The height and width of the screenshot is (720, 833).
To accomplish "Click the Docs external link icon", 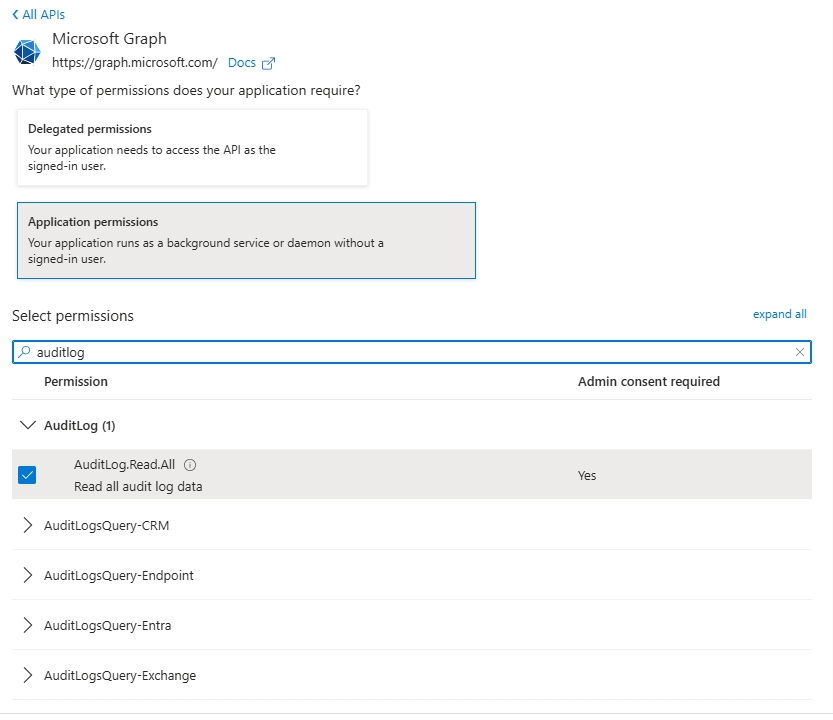I will 268,63.
